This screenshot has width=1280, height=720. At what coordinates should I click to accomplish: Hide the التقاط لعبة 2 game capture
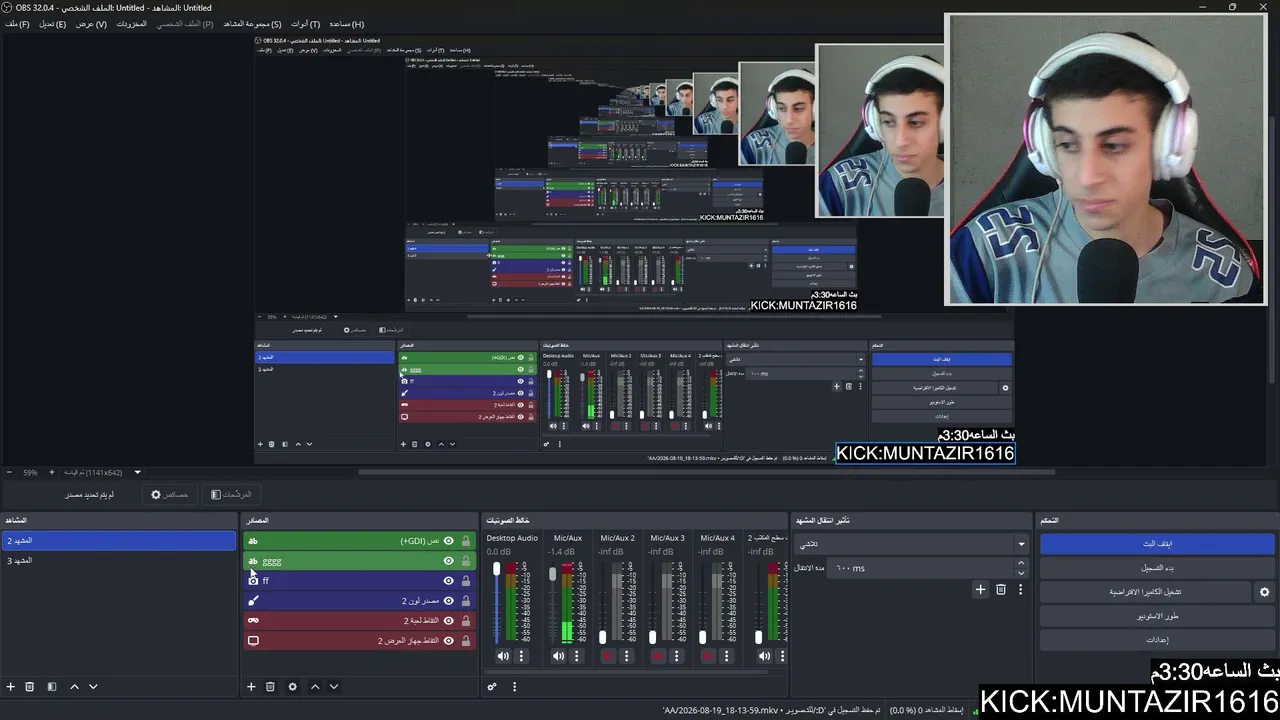click(x=449, y=621)
